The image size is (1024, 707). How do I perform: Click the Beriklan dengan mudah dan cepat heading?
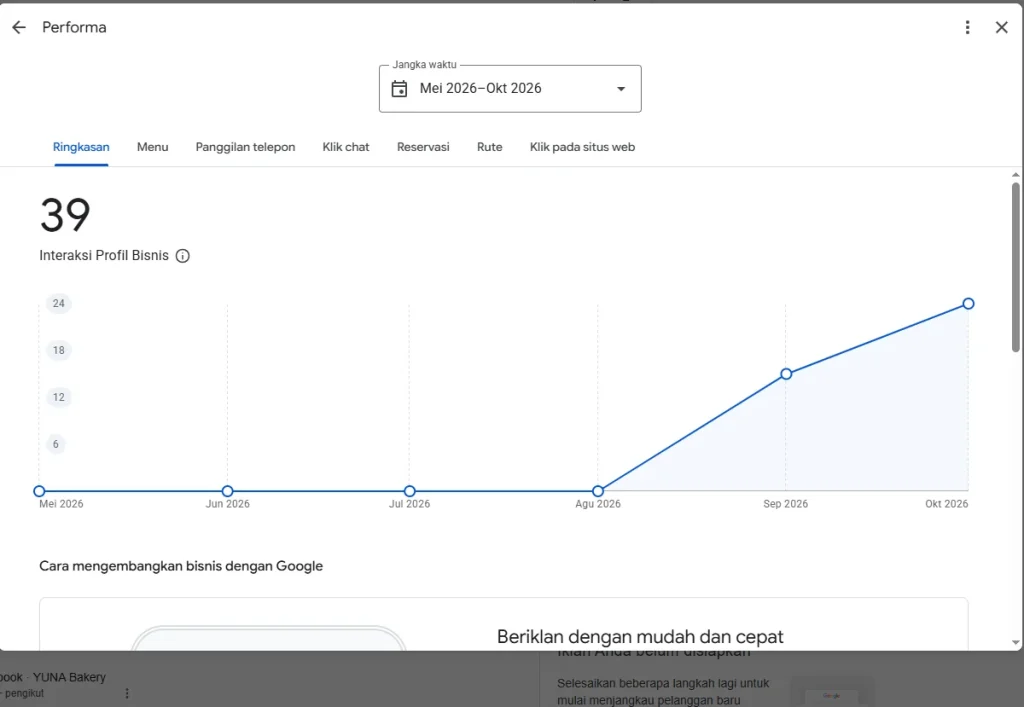pyautogui.click(x=640, y=636)
